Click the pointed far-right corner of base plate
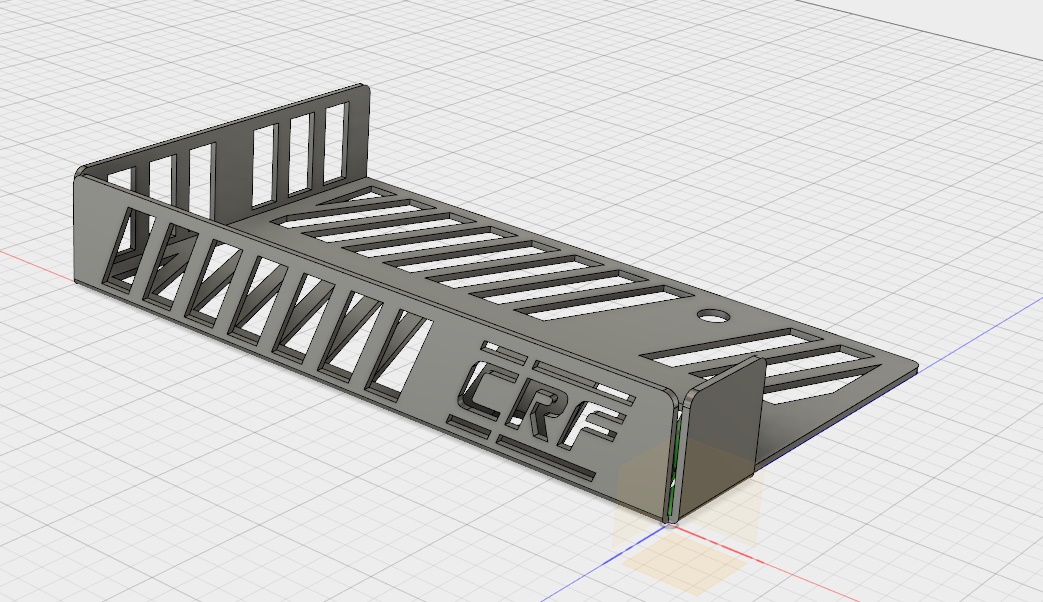The image size is (1043, 602). [913, 367]
